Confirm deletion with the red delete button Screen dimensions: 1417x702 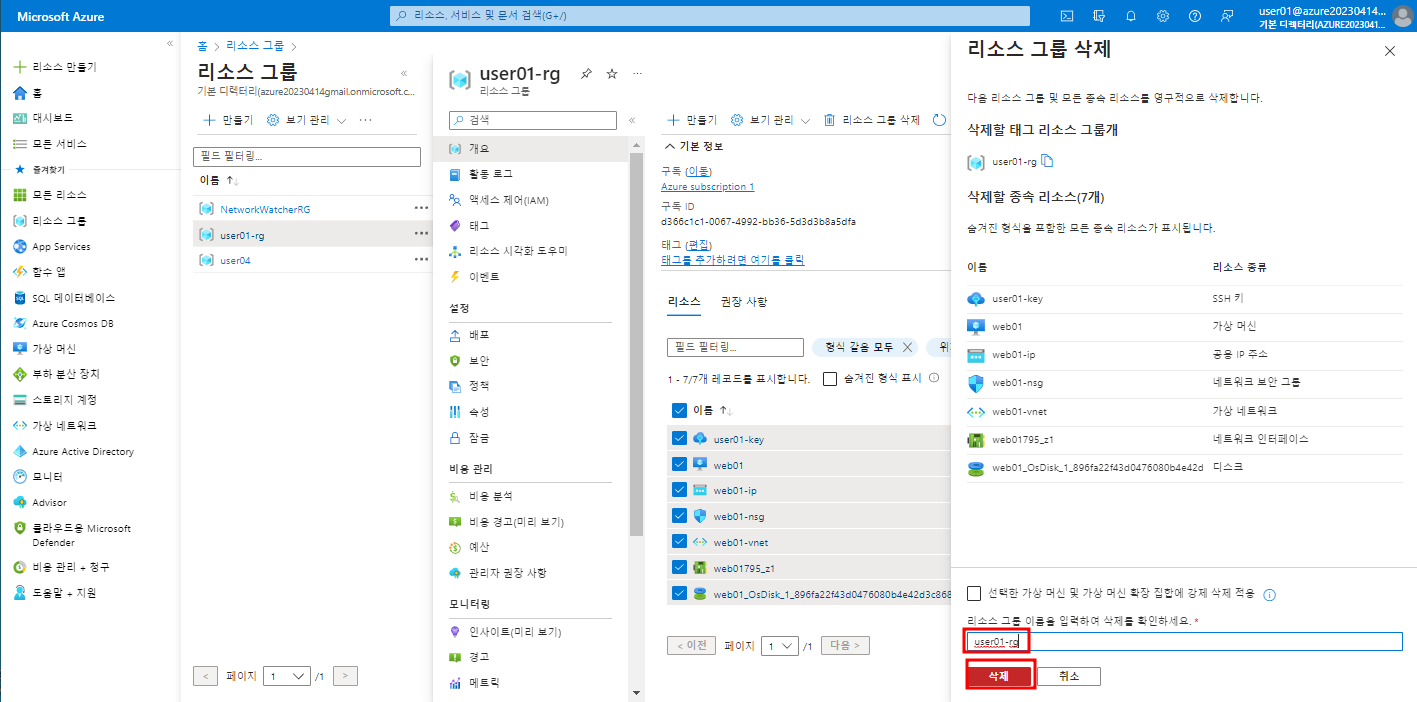999,676
